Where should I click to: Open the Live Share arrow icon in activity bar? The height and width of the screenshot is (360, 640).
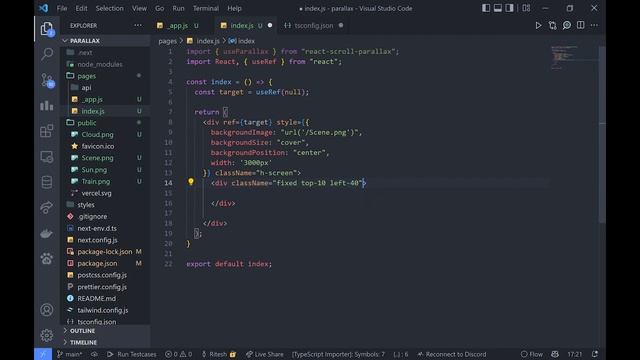coord(47,207)
